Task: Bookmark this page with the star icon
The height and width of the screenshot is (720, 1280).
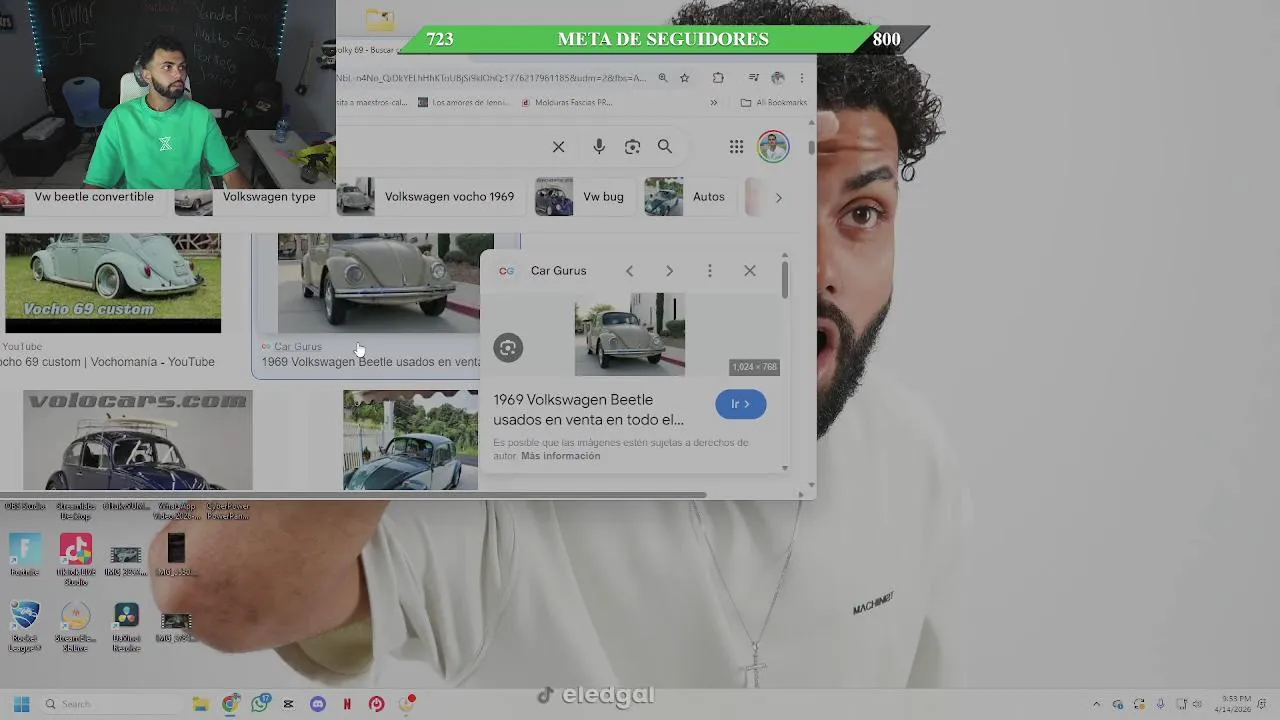Action: coord(685,78)
